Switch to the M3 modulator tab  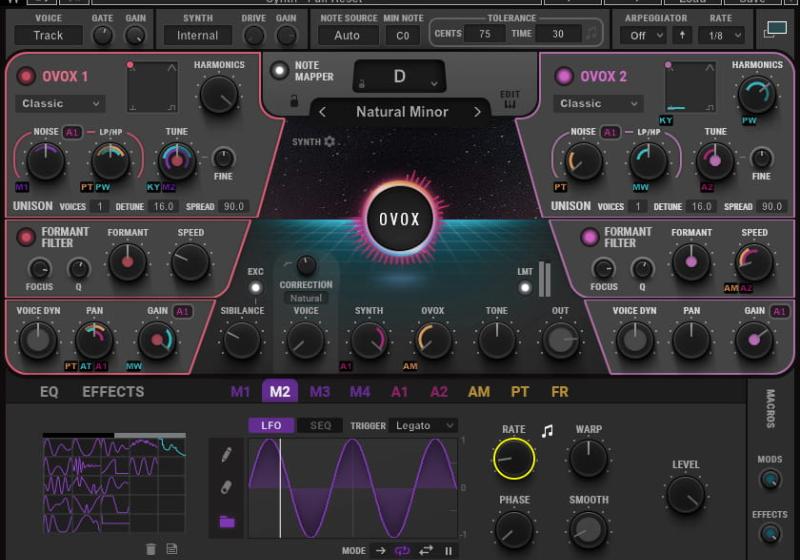click(320, 392)
